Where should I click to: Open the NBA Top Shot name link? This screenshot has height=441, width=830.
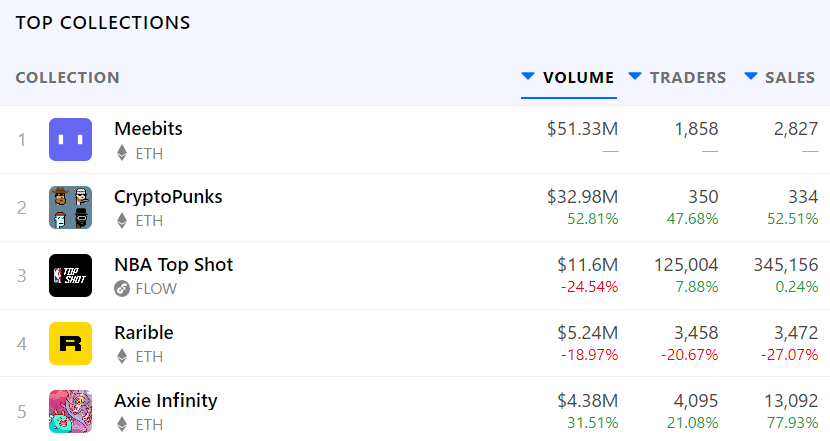click(174, 265)
